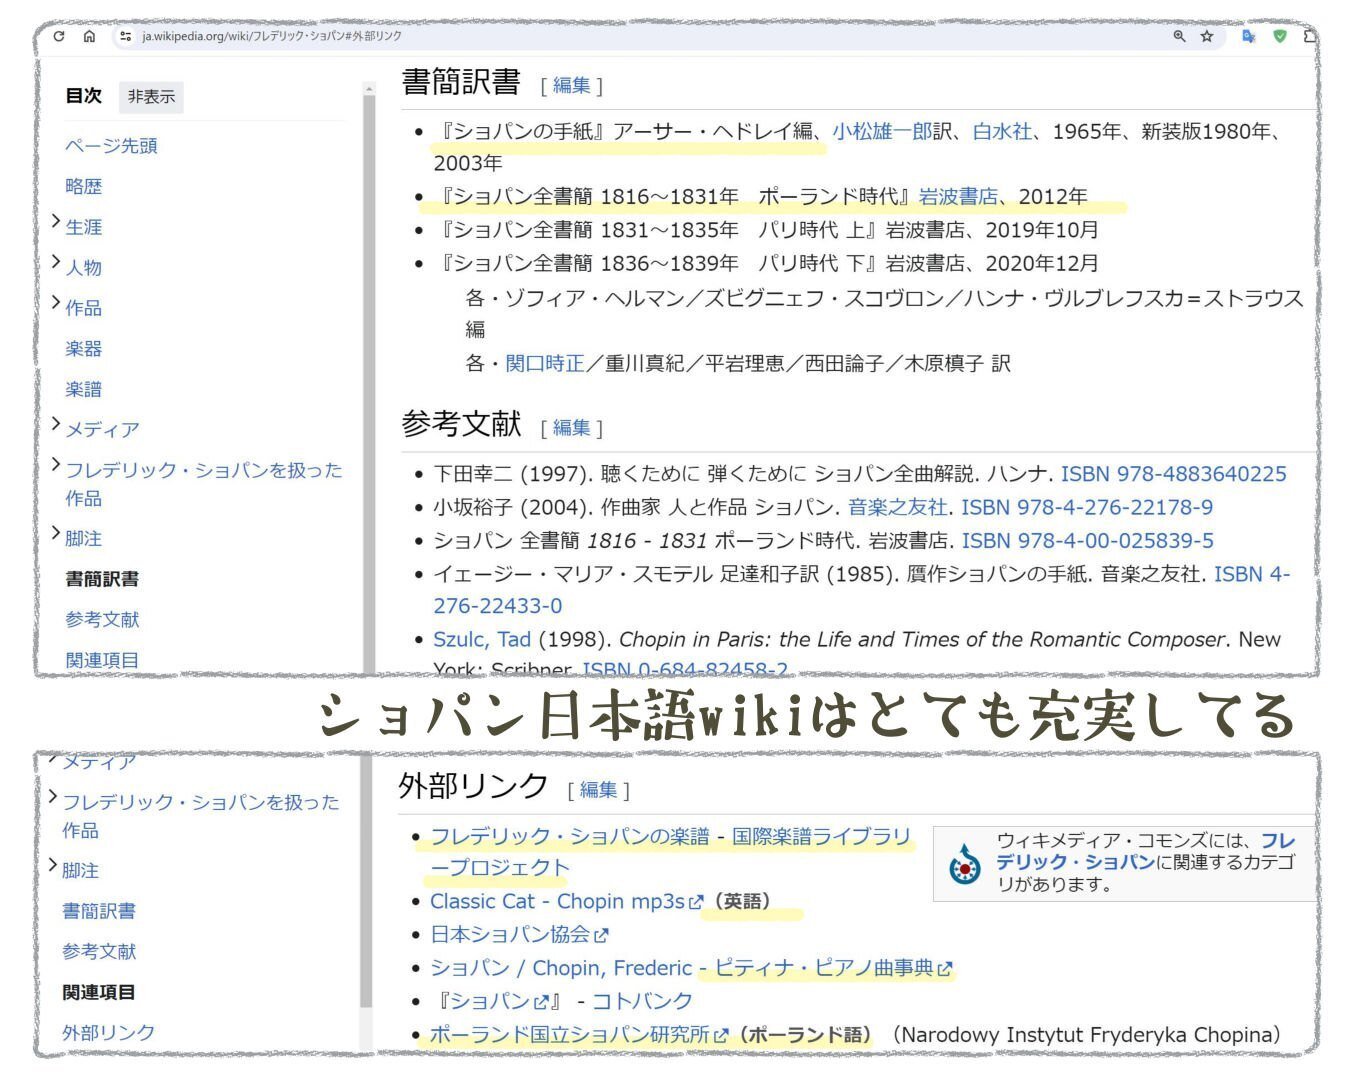The image size is (1350, 1080).
Task: Edit the 参考文献 section via 編集
Action: [571, 428]
